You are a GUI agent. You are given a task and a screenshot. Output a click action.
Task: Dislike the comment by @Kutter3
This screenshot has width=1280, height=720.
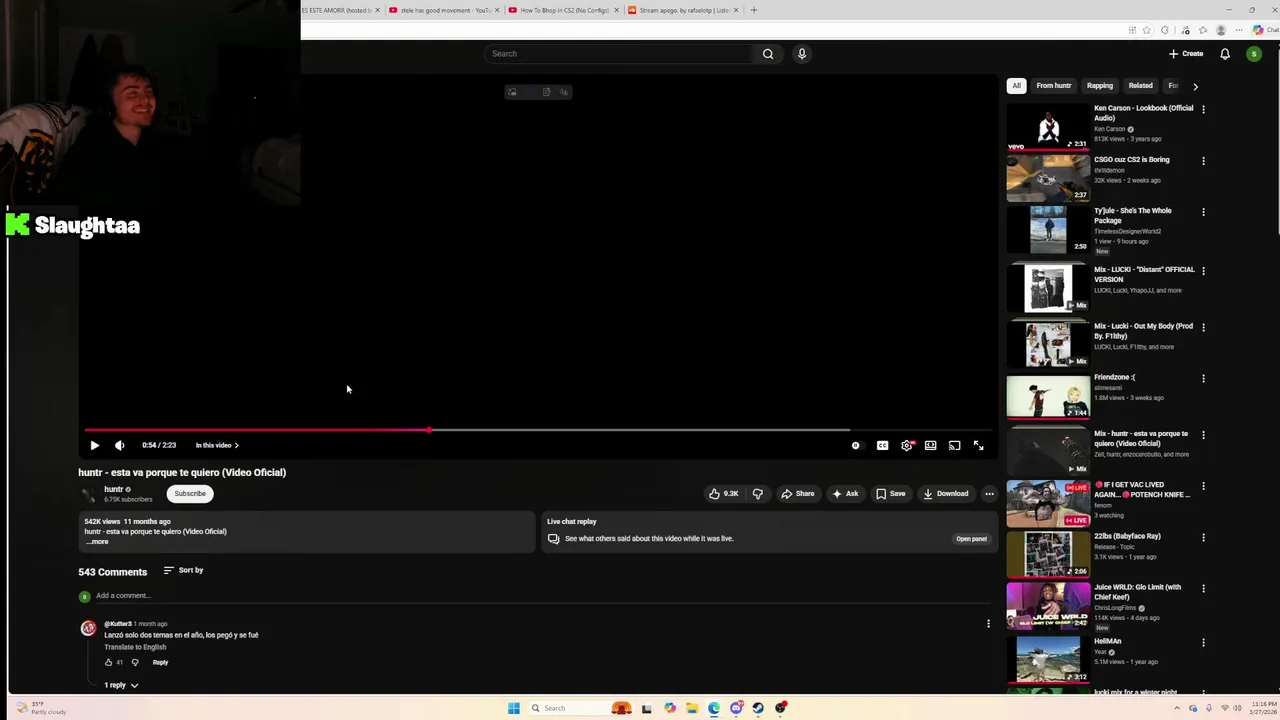[135, 662]
